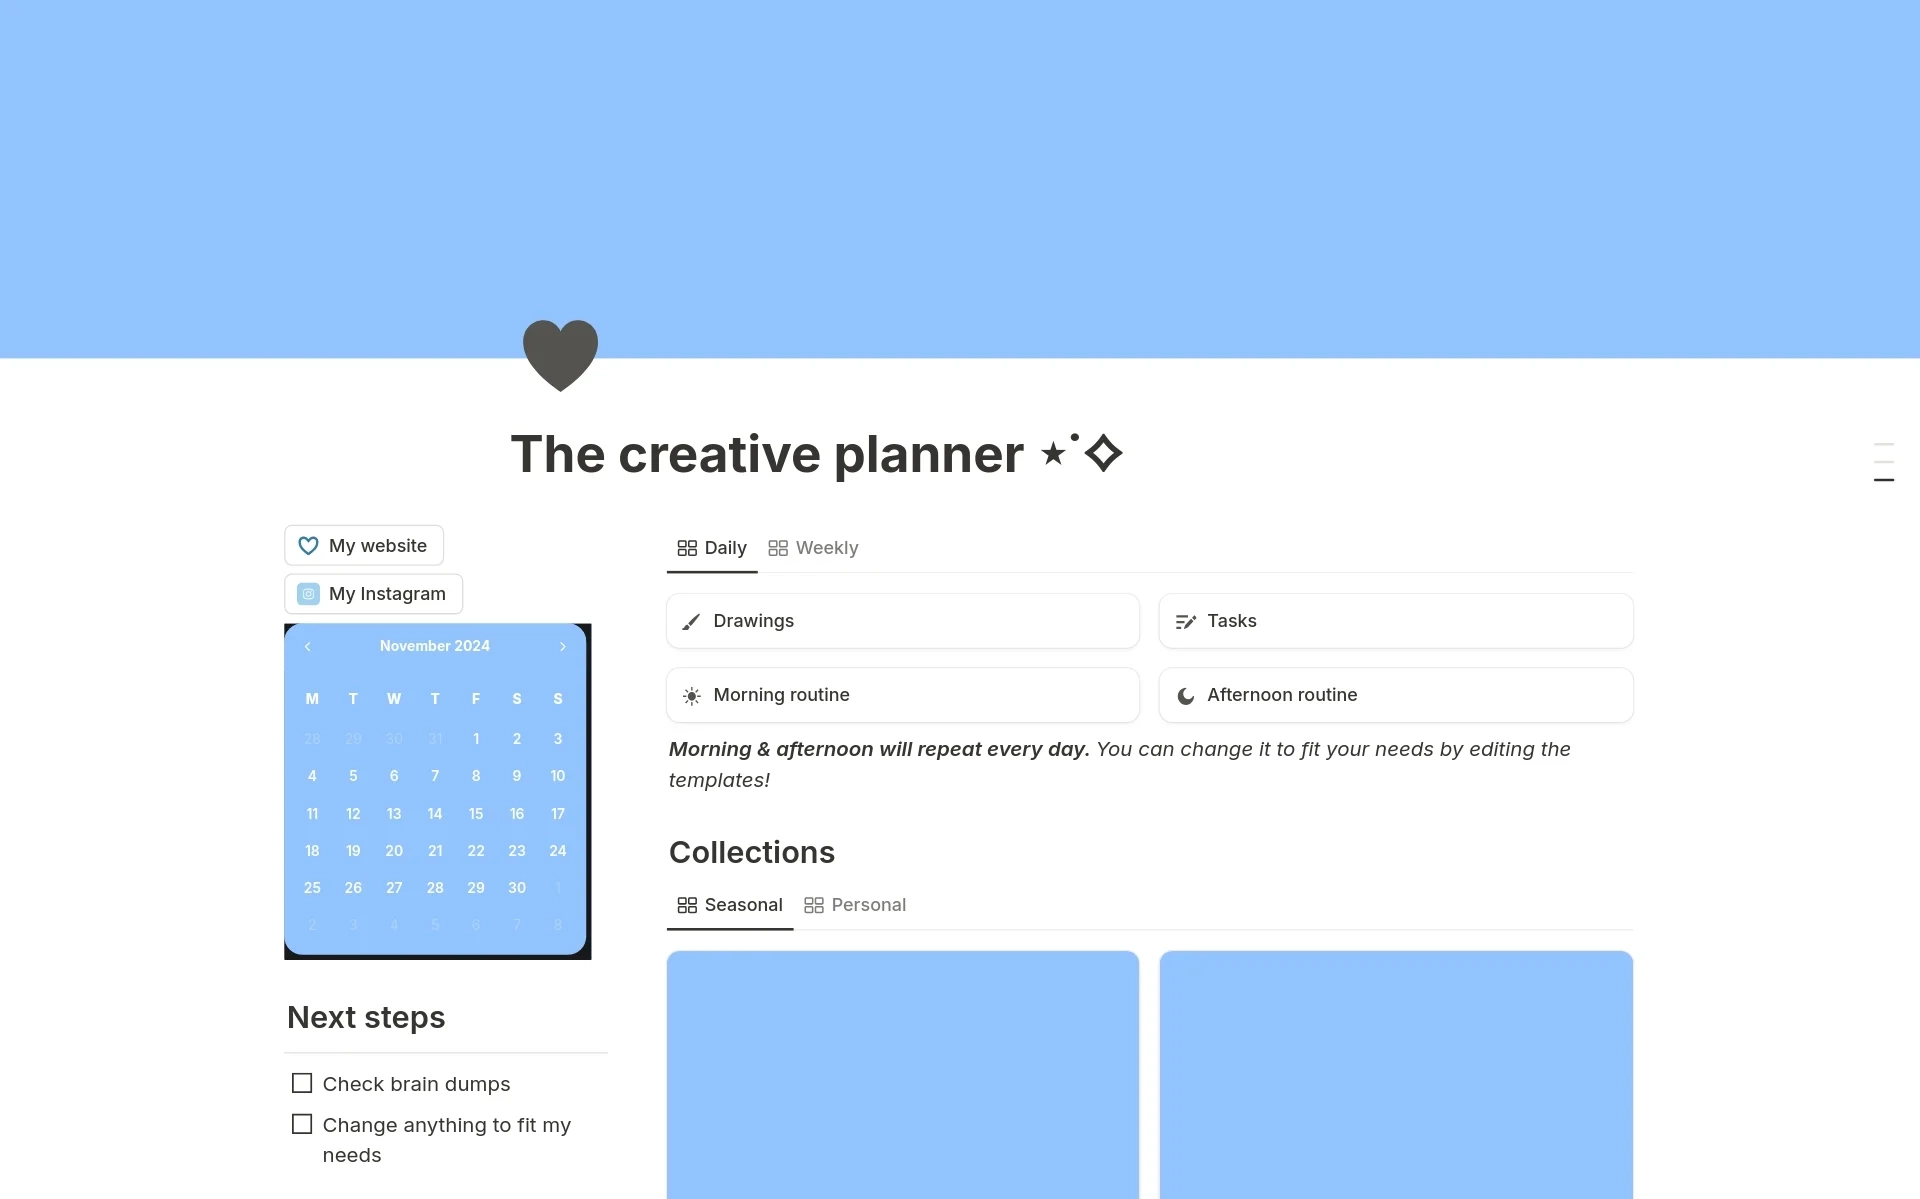Click the Morning routine sun icon

692,695
